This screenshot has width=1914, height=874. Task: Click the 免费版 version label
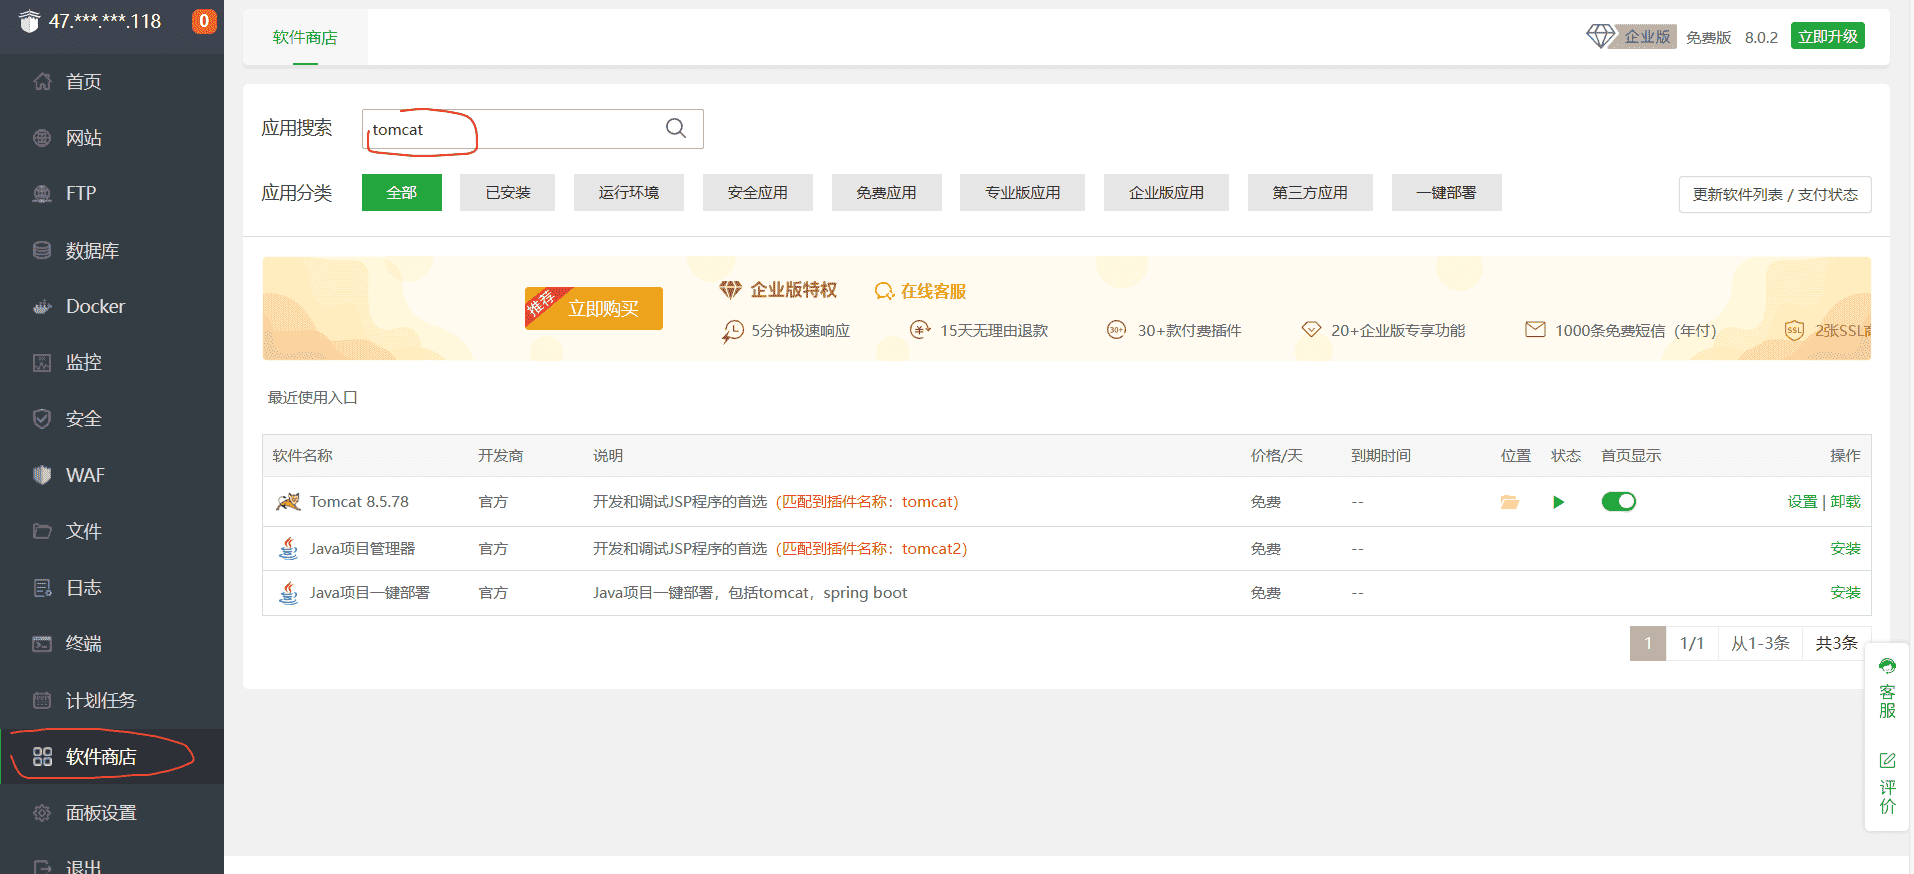[1708, 37]
